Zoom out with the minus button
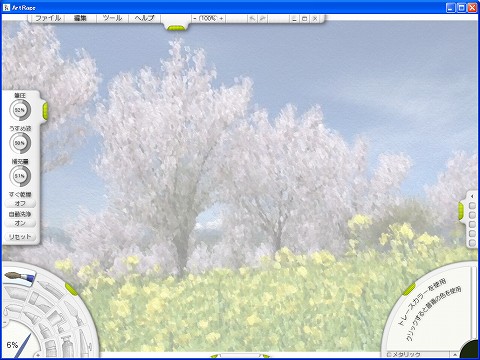The height and width of the screenshot is (360, 480). pyautogui.click(x=195, y=19)
